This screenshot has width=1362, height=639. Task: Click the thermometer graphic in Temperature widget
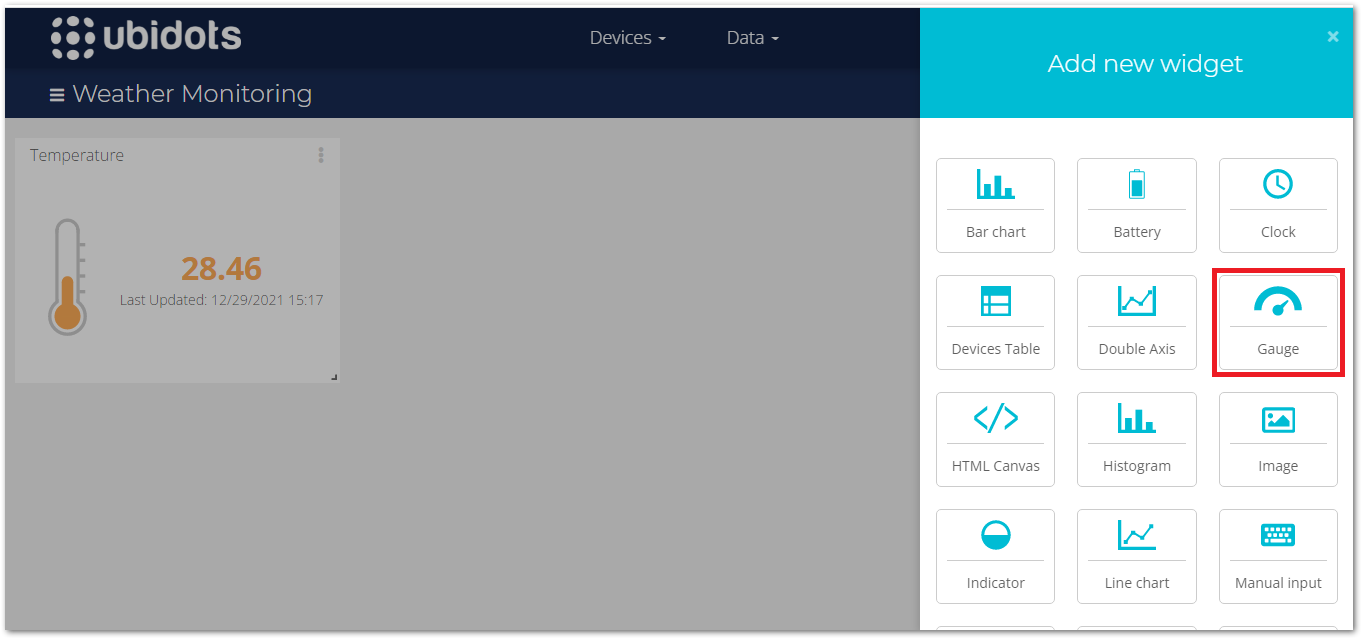coord(67,277)
